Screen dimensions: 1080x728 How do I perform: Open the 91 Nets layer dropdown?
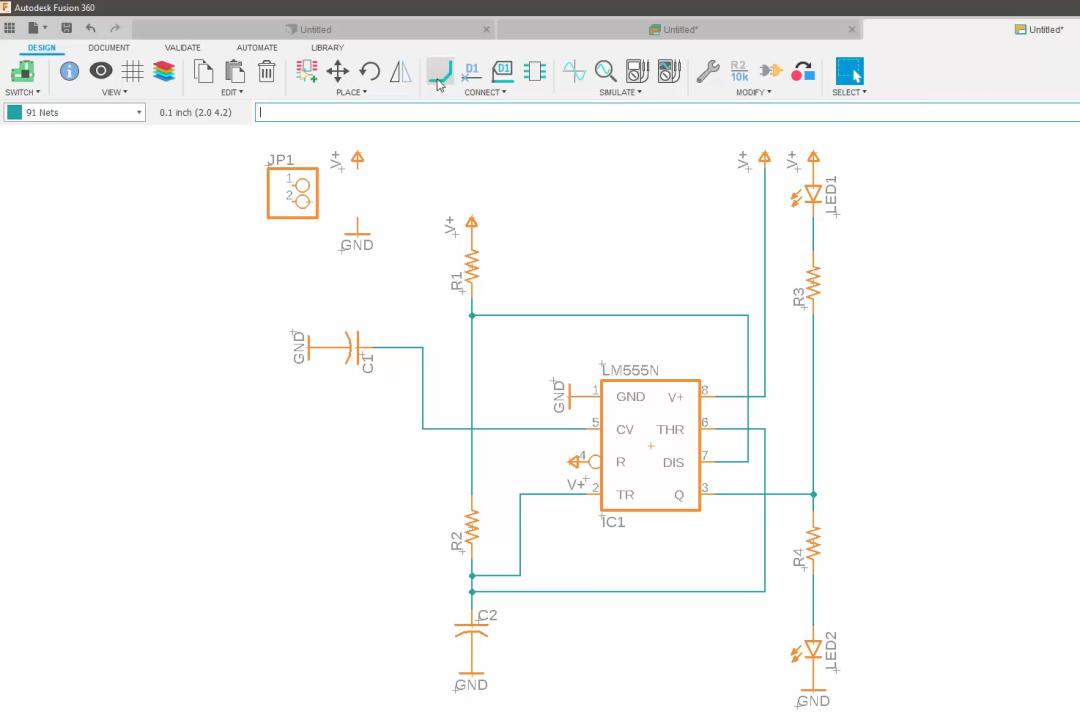[x=75, y=112]
